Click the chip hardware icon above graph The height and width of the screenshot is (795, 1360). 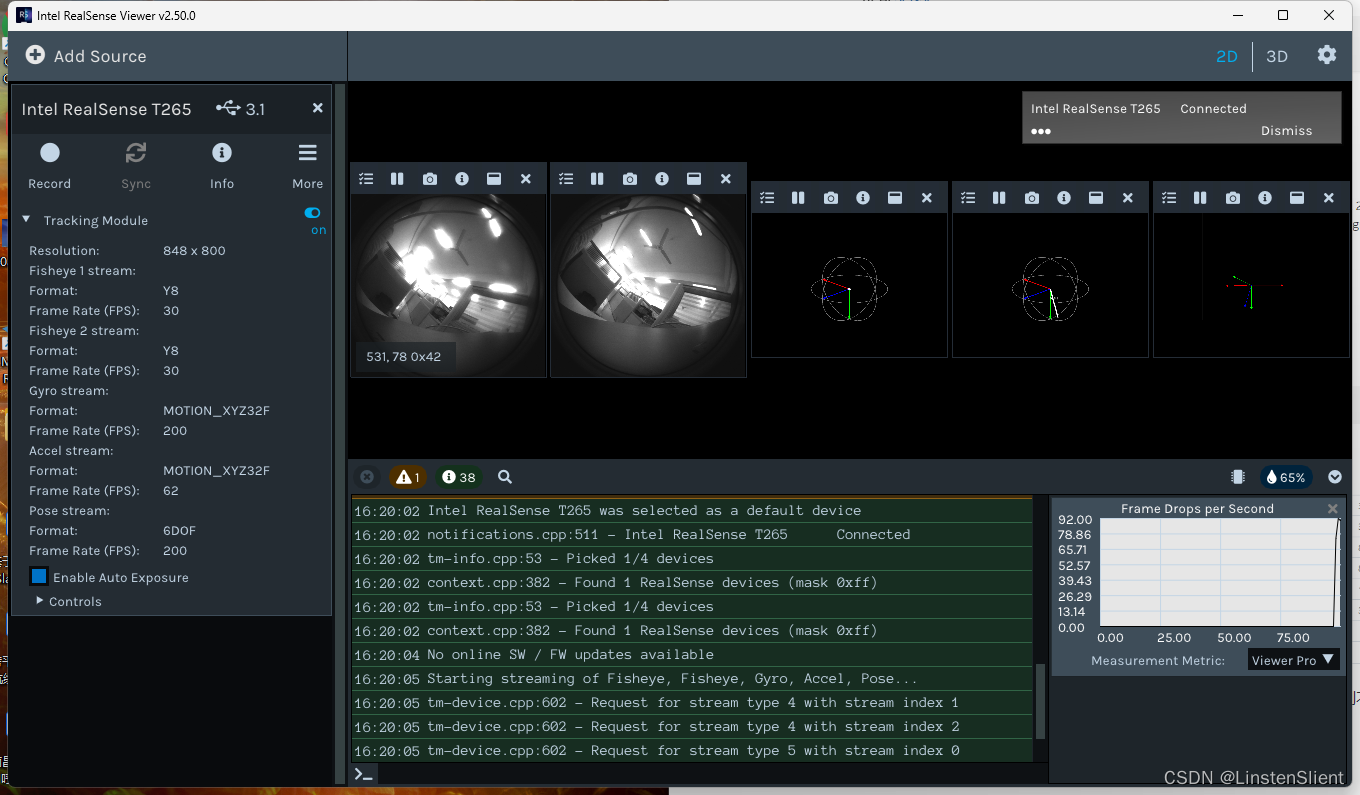[1238, 477]
